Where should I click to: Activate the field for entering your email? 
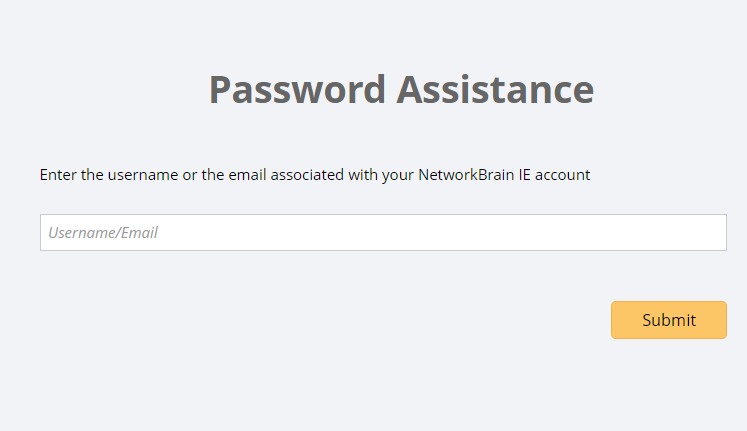pyautogui.click(x=383, y=232)
